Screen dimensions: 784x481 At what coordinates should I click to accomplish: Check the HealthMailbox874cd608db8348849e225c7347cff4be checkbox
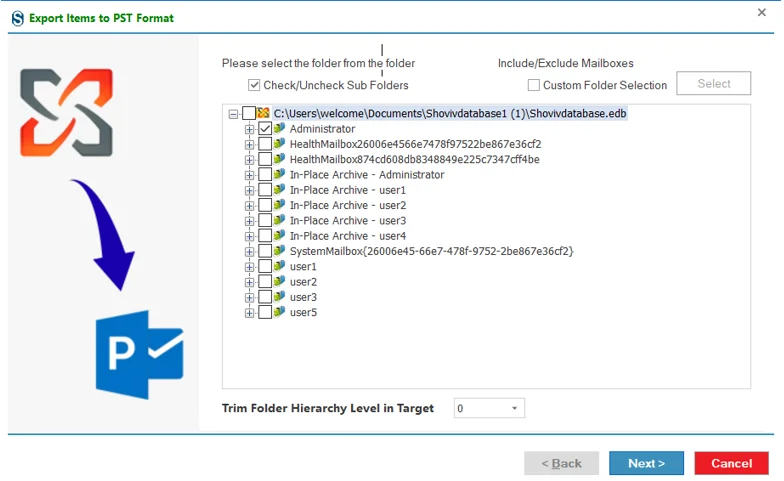click(265, 159)
